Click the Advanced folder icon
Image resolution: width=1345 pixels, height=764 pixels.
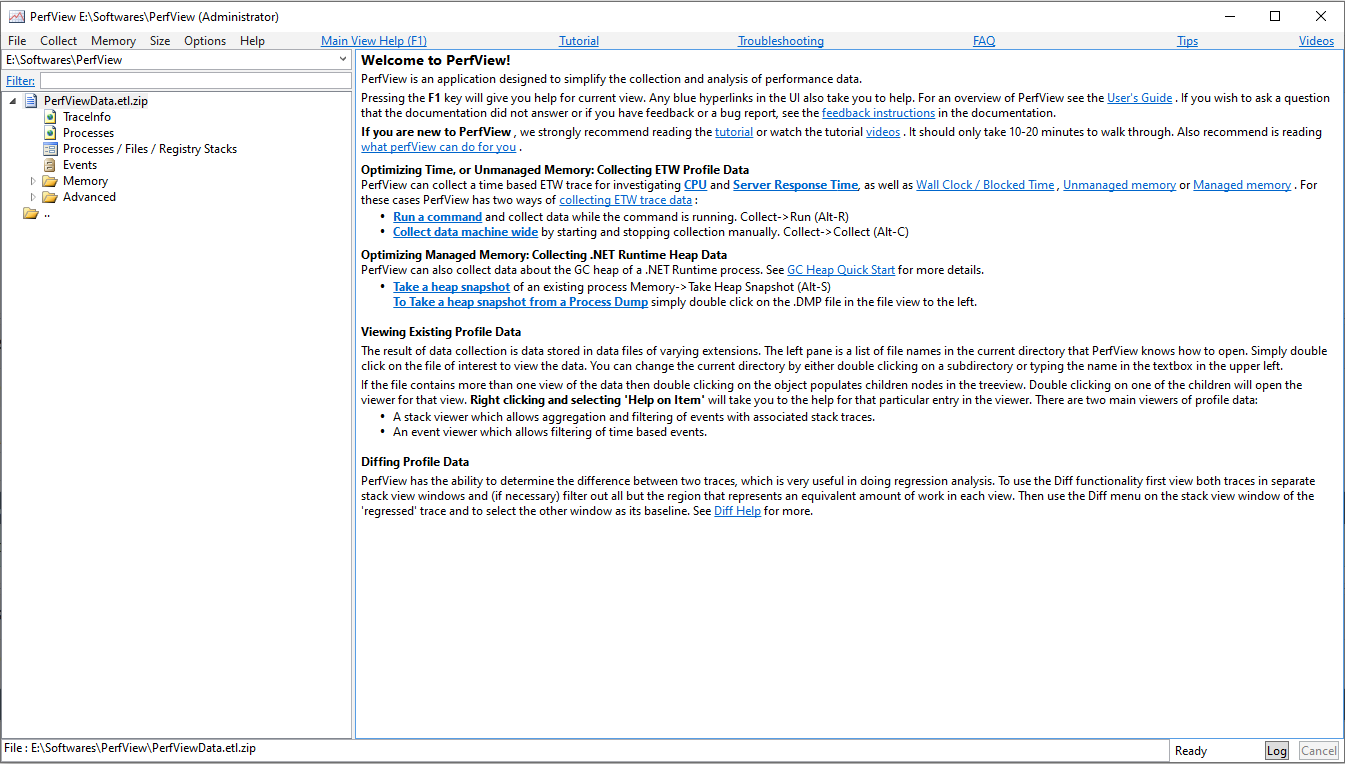pyautogui.click(x=50, y=197)
